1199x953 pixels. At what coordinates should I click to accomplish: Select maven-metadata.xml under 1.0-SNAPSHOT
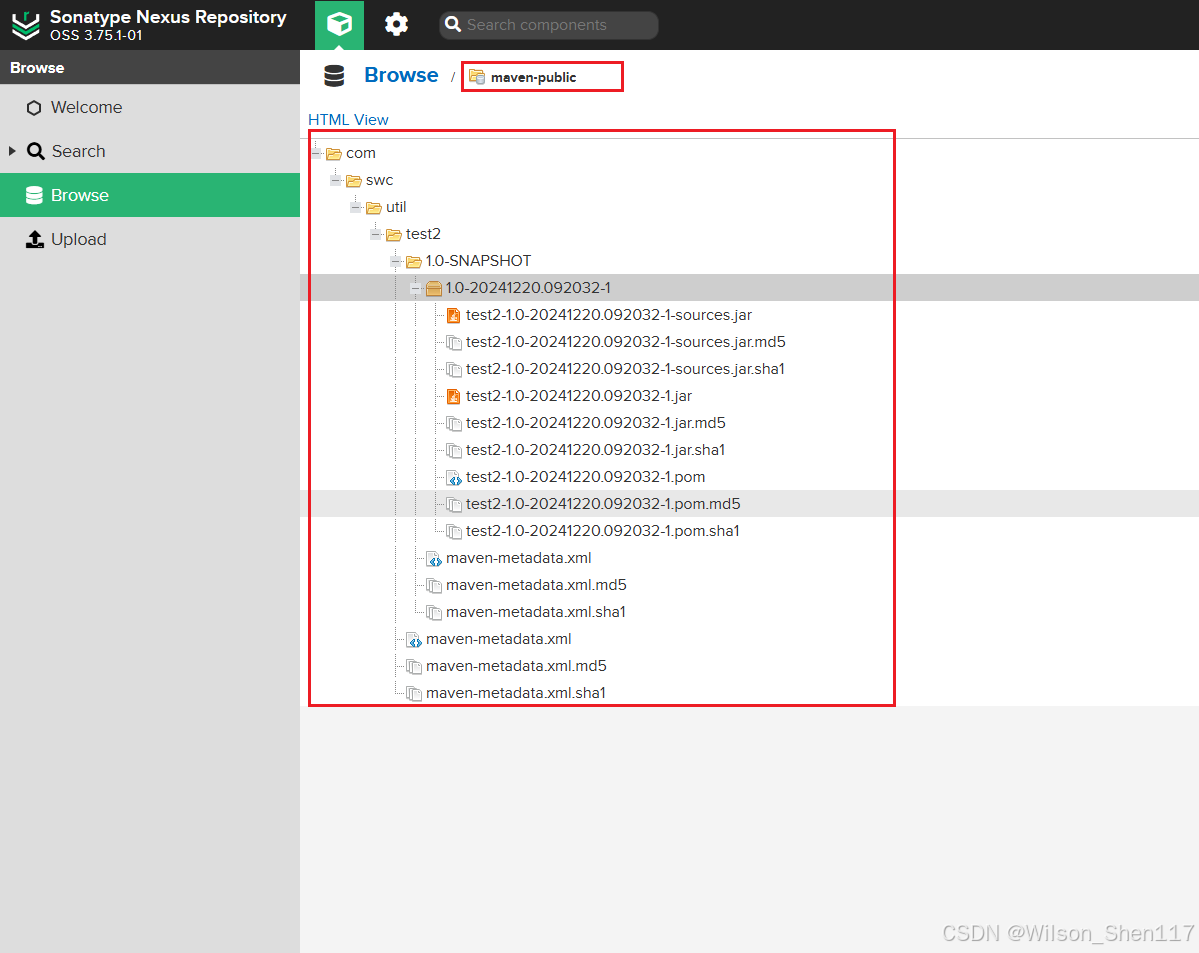[x=518, y=558]
